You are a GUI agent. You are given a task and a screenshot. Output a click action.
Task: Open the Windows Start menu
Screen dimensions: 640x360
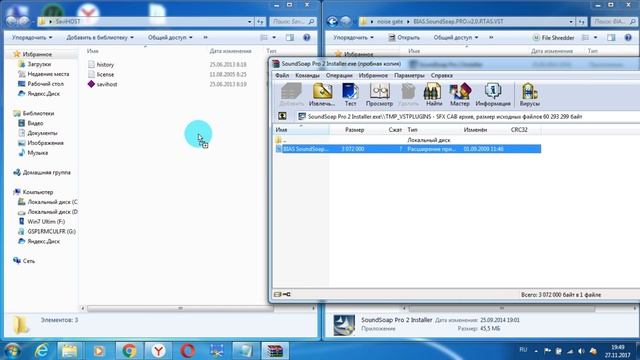click(x=12, y=351)
